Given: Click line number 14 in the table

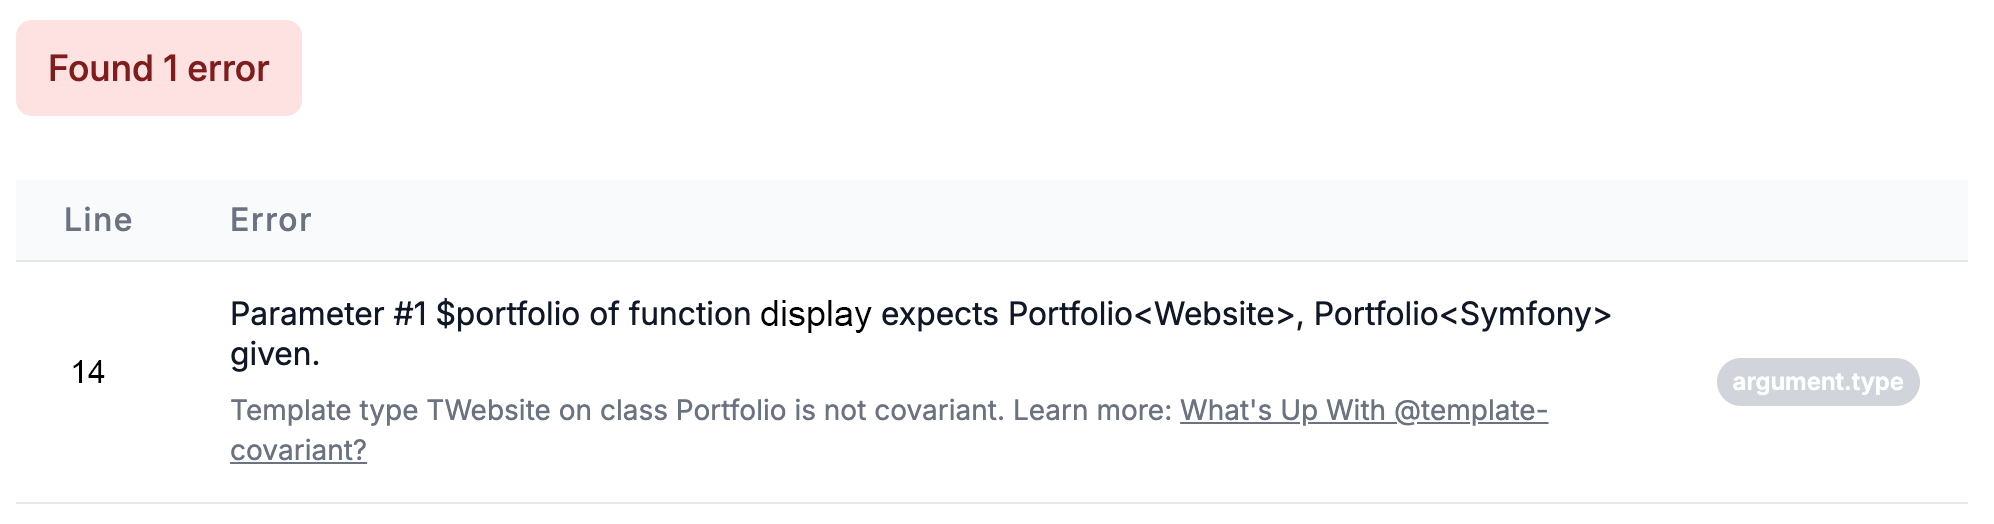Looking at the screenshot, I should click(88, 372).
